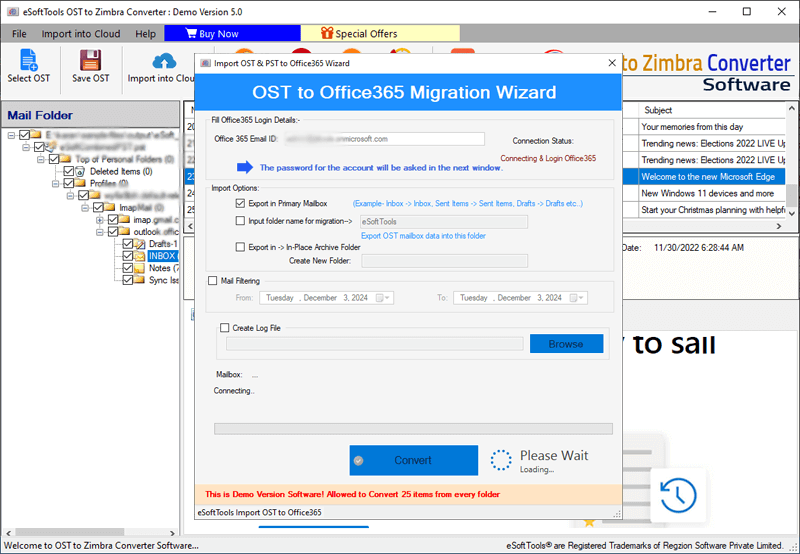Image resolution: width=800 pixels, height=554 pixels.
Task: Select the Deleted Items (0) tree folder
Action: 121,171
